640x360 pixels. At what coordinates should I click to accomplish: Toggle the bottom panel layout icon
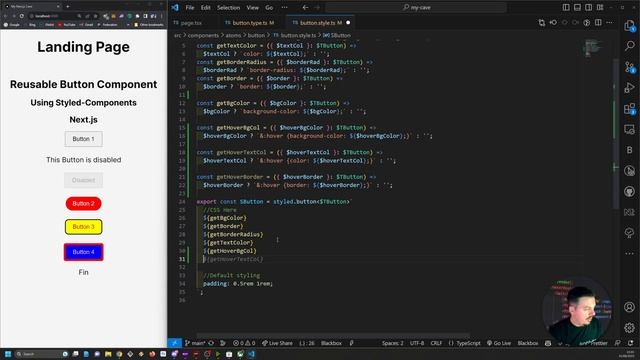click(x=577, y=7)
